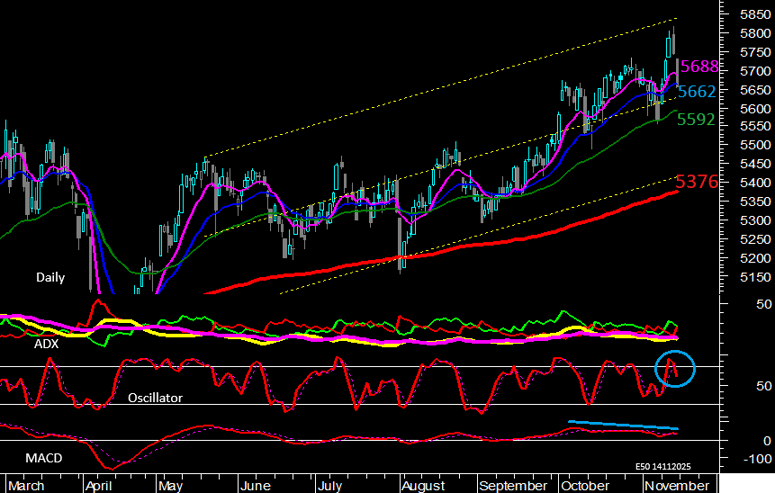Click the green 5592 moving average label
Image resolution: width=775 pixels, height=493 pixels.
[696, 119]
